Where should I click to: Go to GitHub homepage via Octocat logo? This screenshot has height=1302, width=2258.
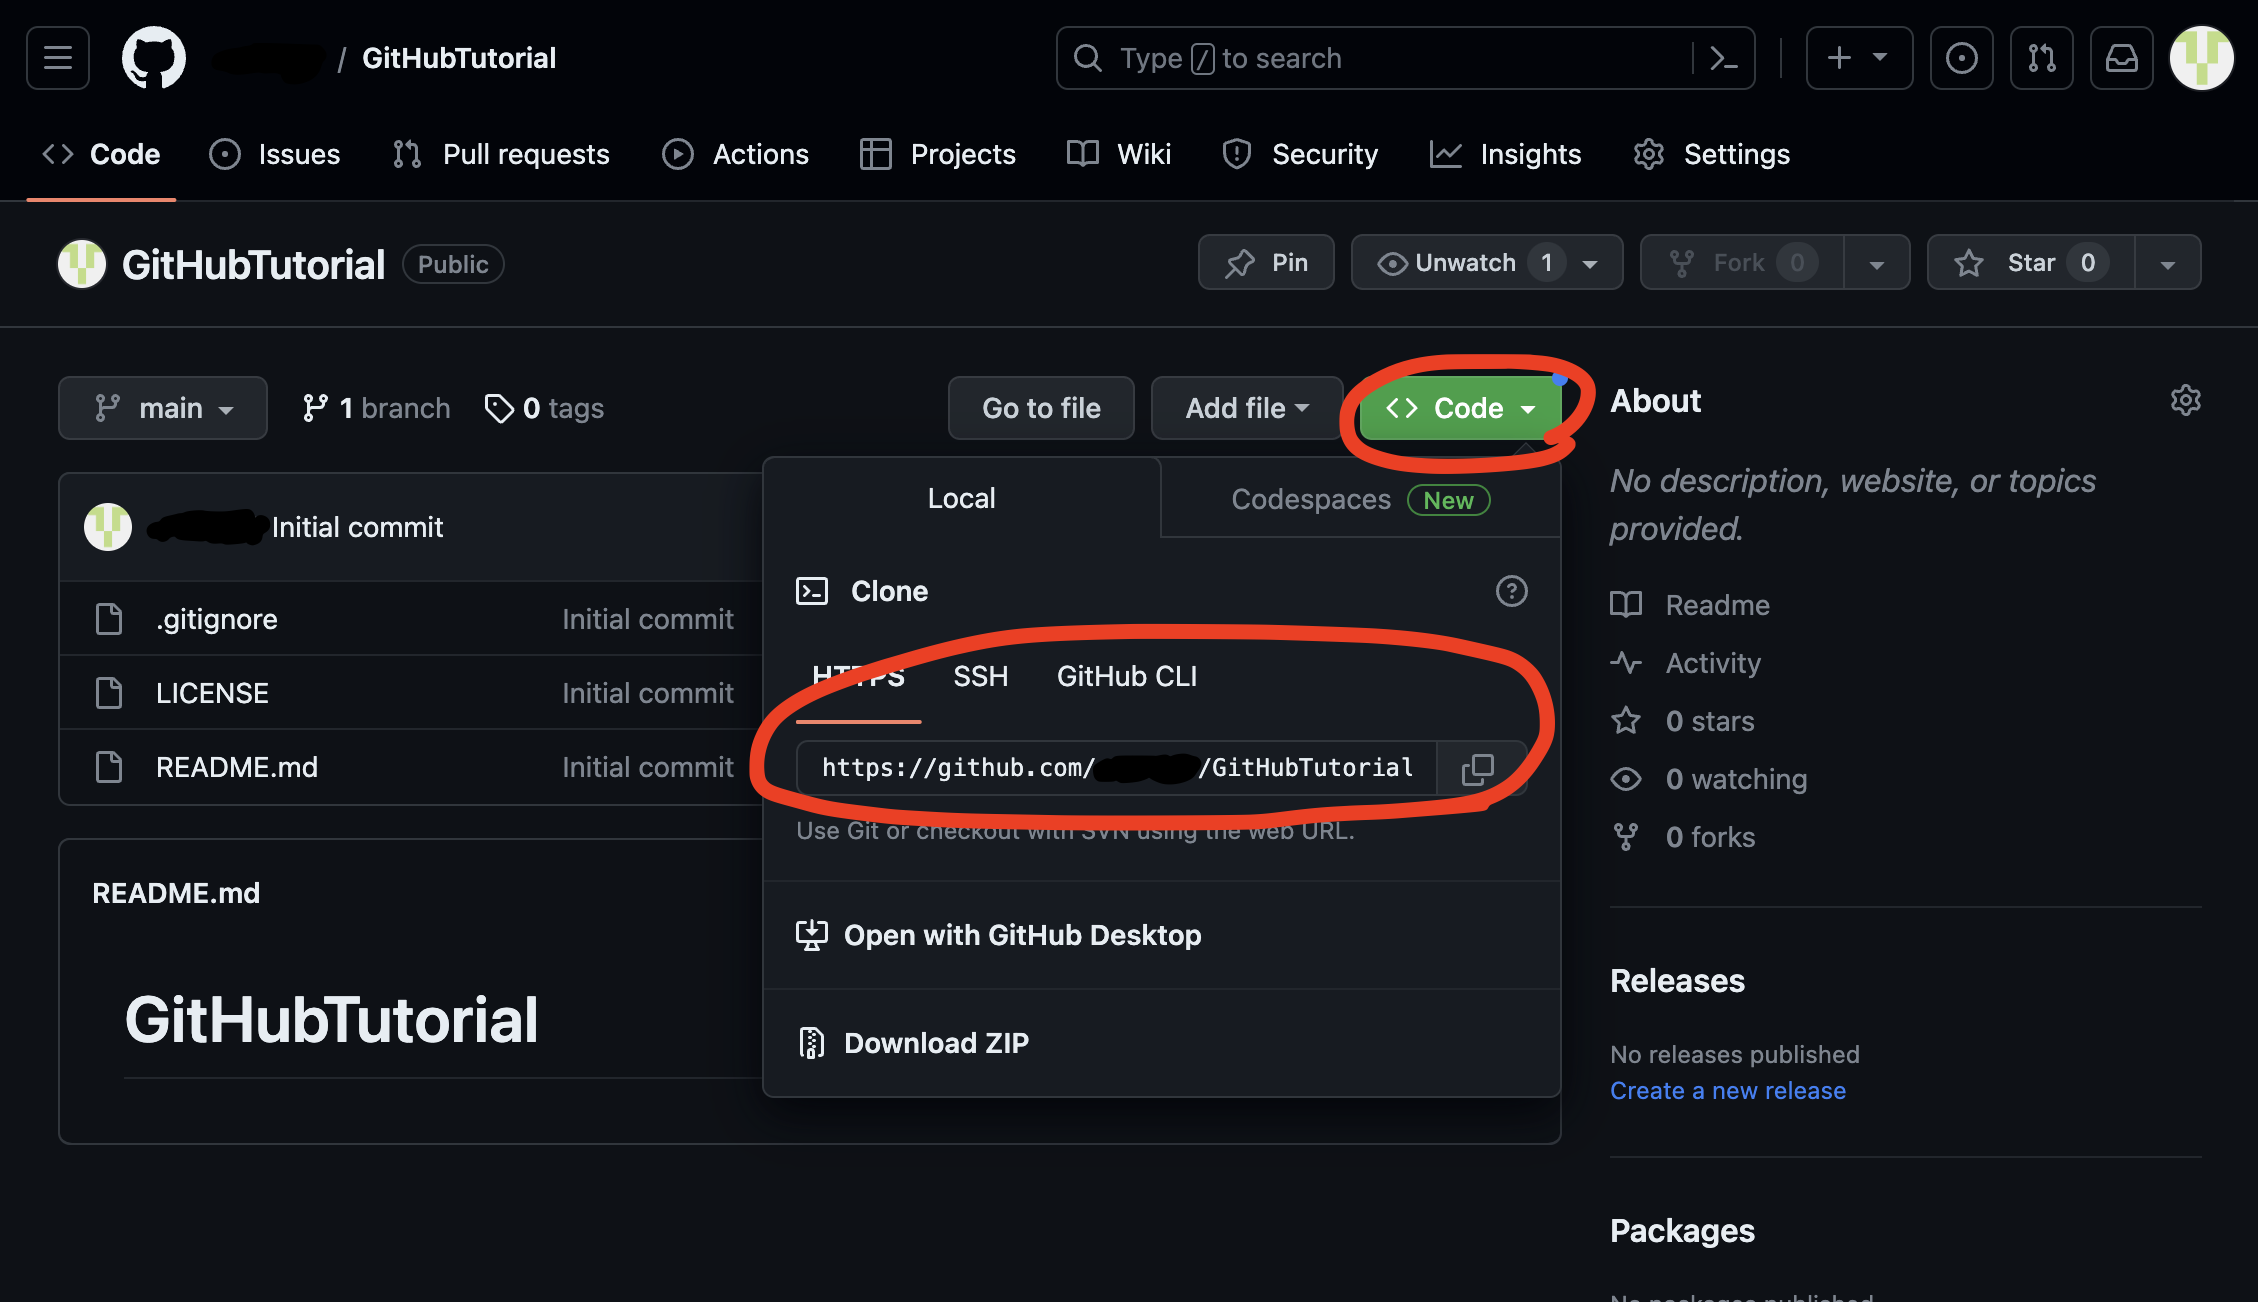[x=153, y=58]
